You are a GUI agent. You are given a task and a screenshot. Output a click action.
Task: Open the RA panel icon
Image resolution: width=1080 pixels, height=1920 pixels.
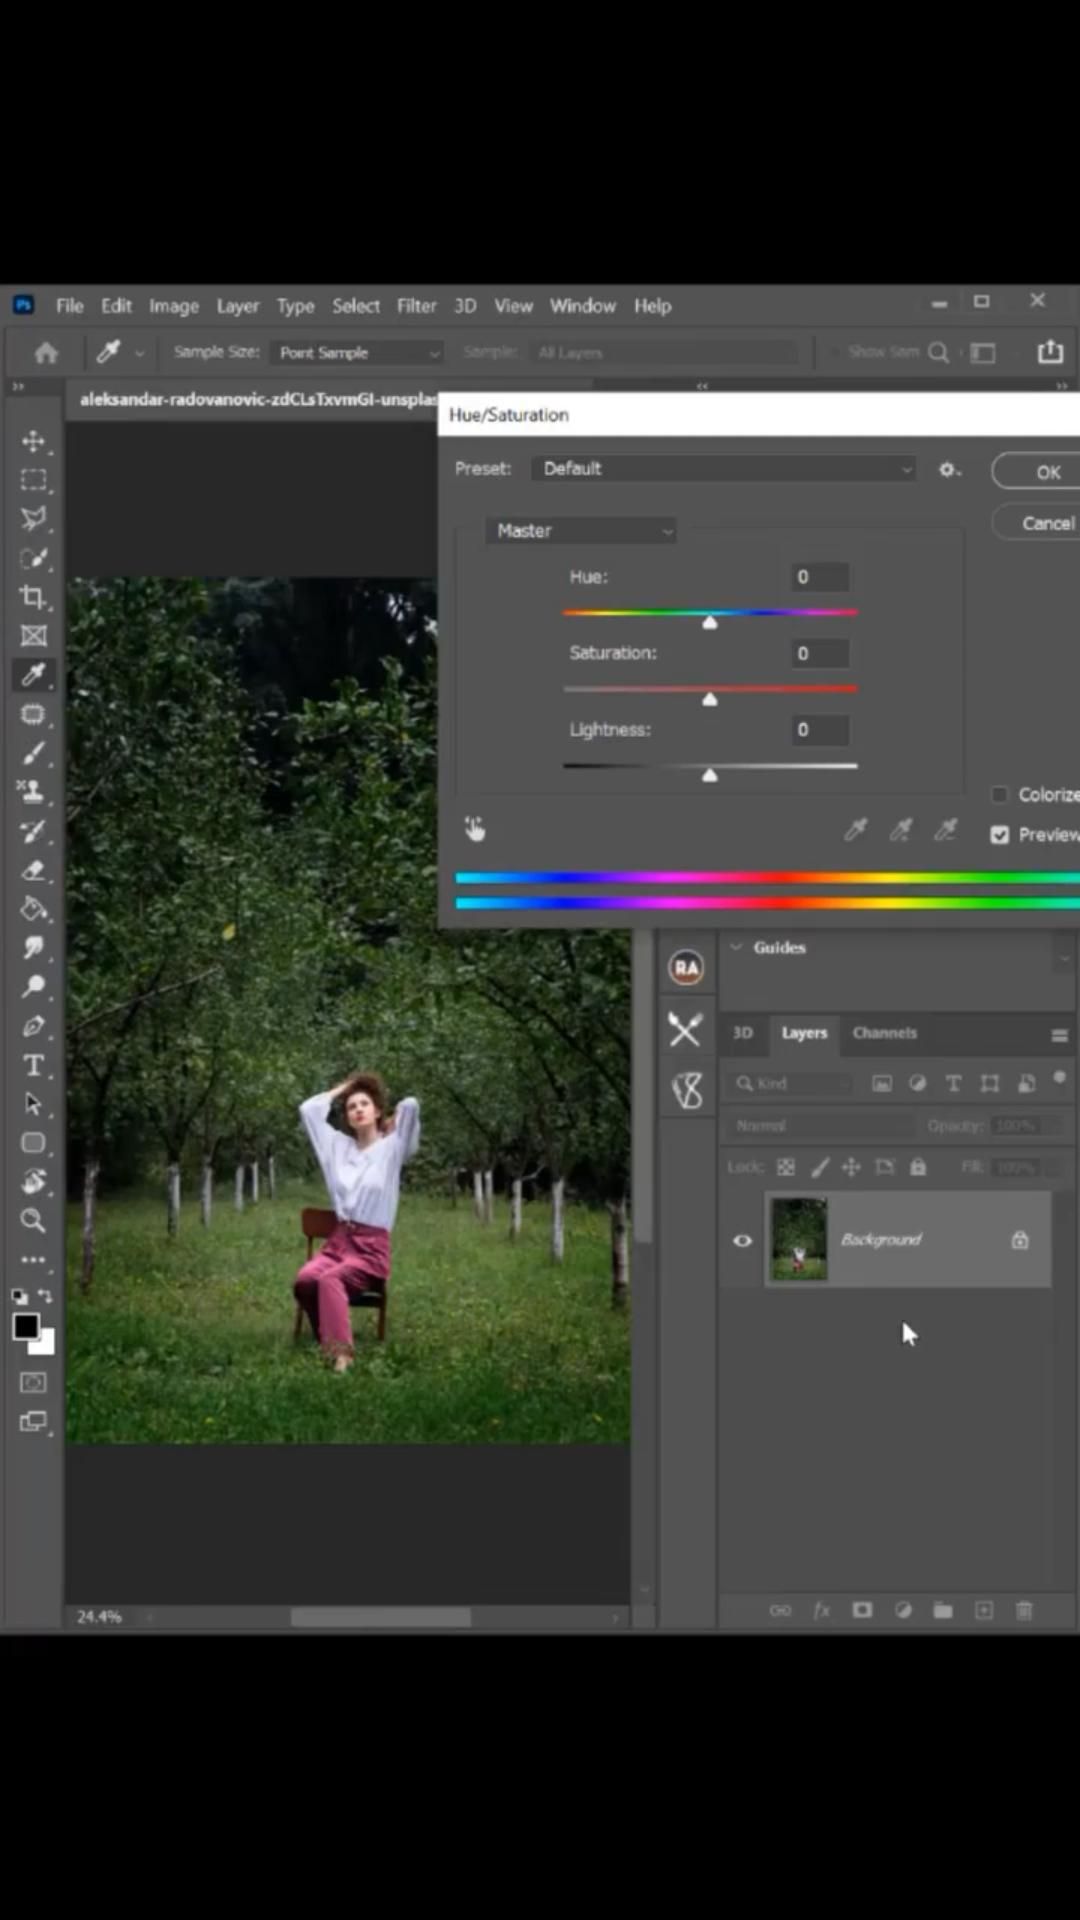click(686, 968)
